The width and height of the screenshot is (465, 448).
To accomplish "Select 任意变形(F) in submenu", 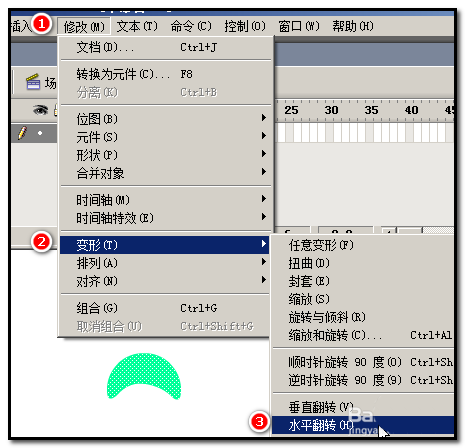I will (x=363, y=245).
